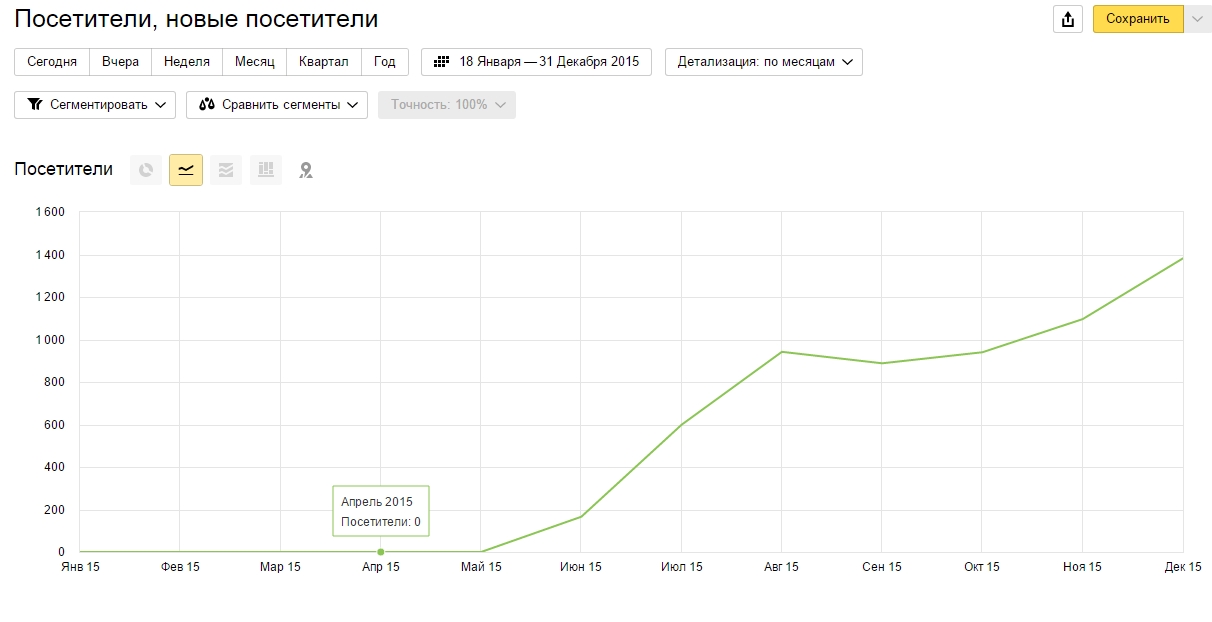Click the calendar icon in date range
This screenshot has width=1212, height=622.
[441, 62]
